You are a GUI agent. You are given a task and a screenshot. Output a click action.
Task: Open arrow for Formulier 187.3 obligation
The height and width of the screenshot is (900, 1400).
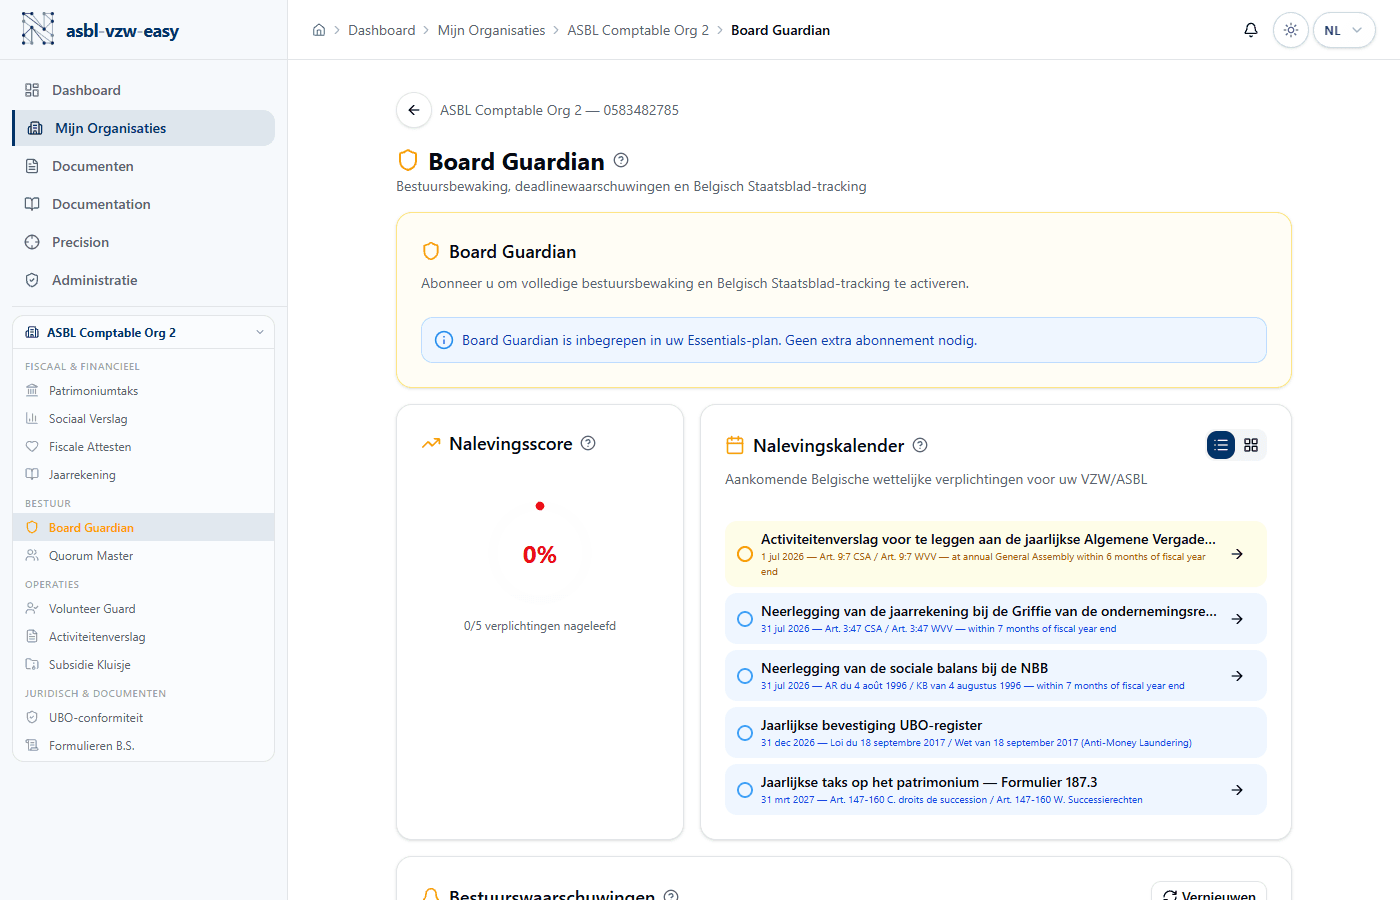[1237, 790]
